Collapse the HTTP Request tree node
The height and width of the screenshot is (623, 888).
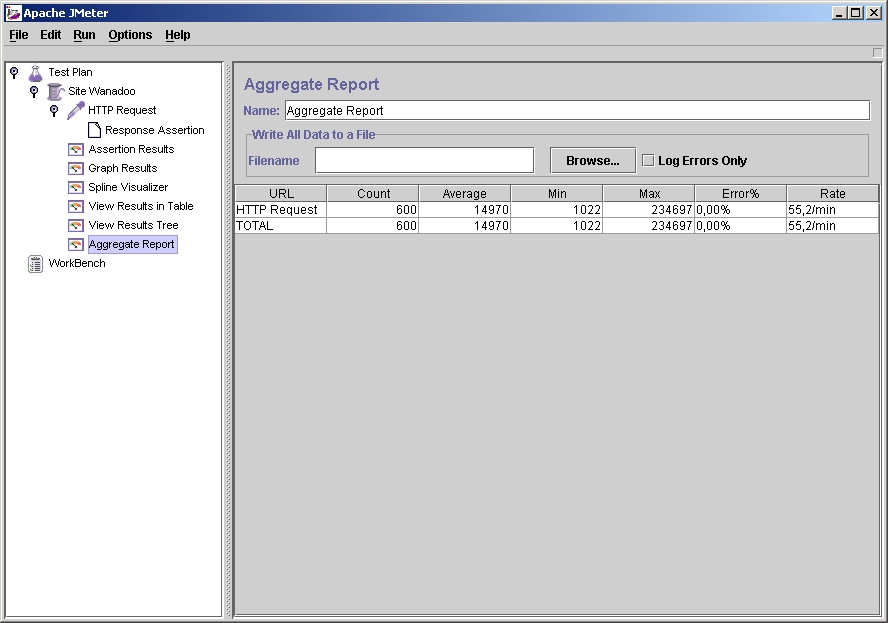54,110
